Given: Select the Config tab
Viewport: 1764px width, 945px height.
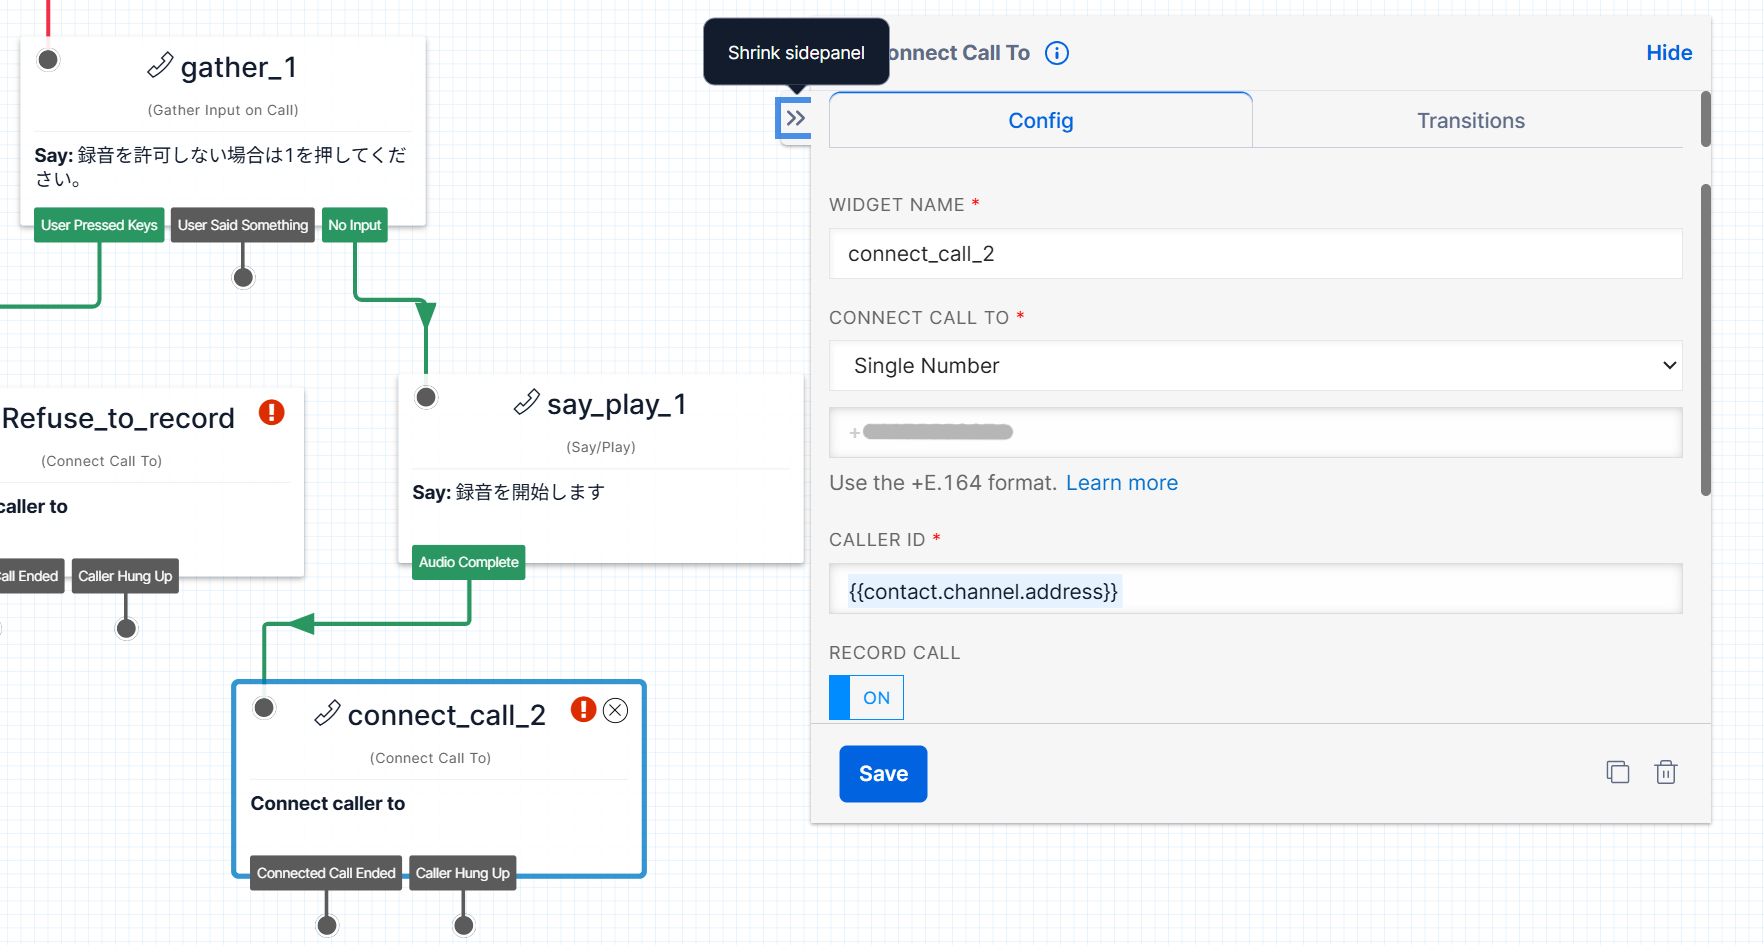Looking at the screenshot, I should coord(1040,121).
